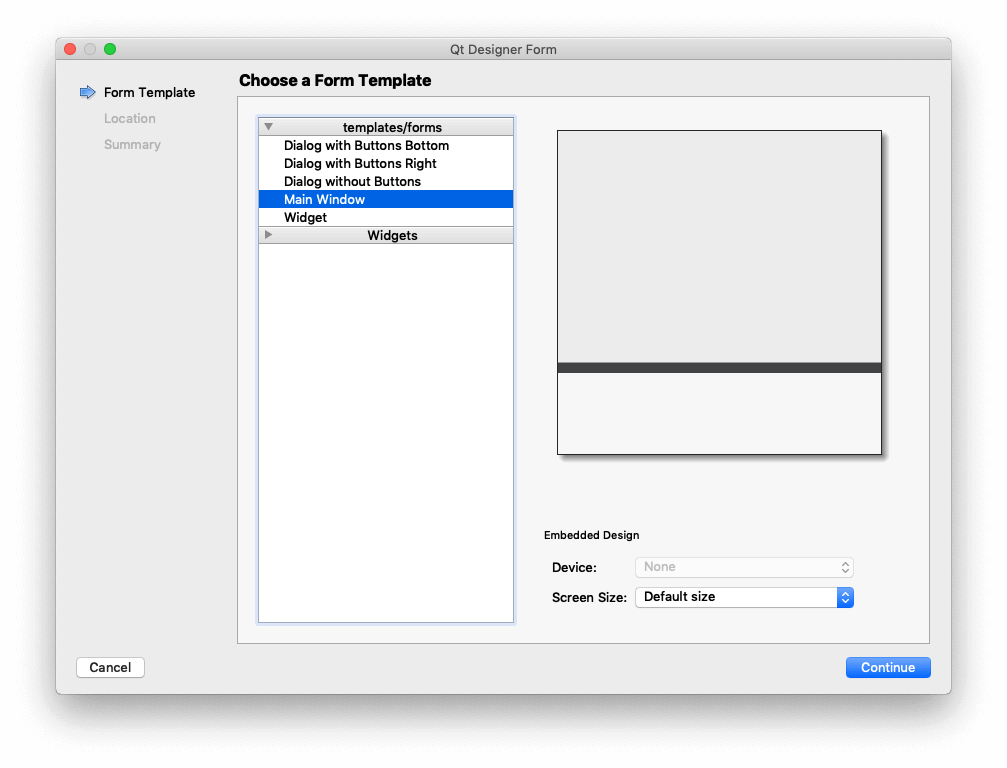Collapse the templates/forms group triangle
1007x768 pixels.
point(268,127)
